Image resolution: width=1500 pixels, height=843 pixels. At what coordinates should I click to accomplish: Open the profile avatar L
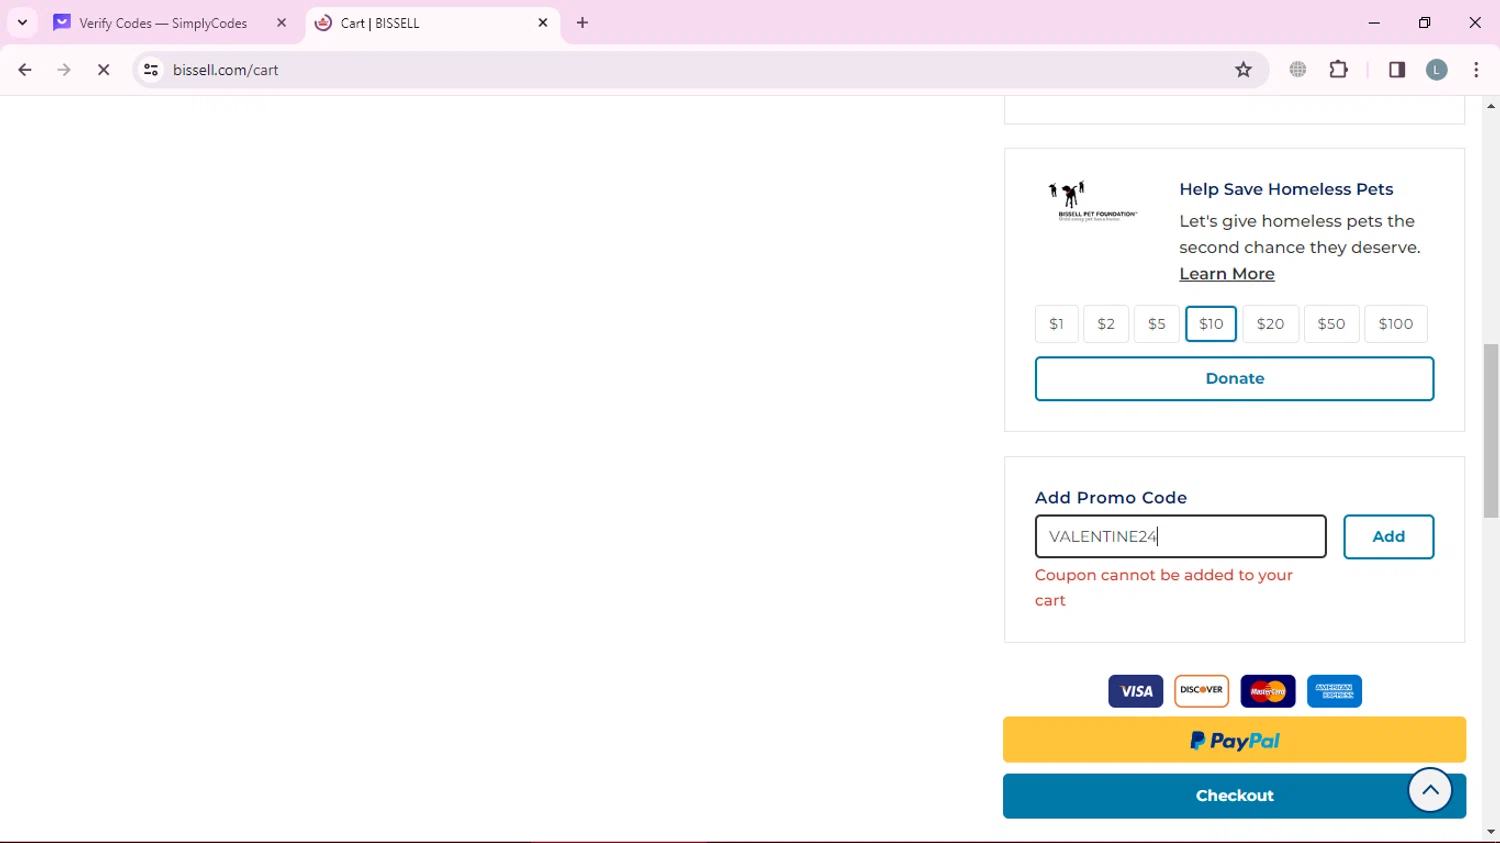(x=1437, y=70)
